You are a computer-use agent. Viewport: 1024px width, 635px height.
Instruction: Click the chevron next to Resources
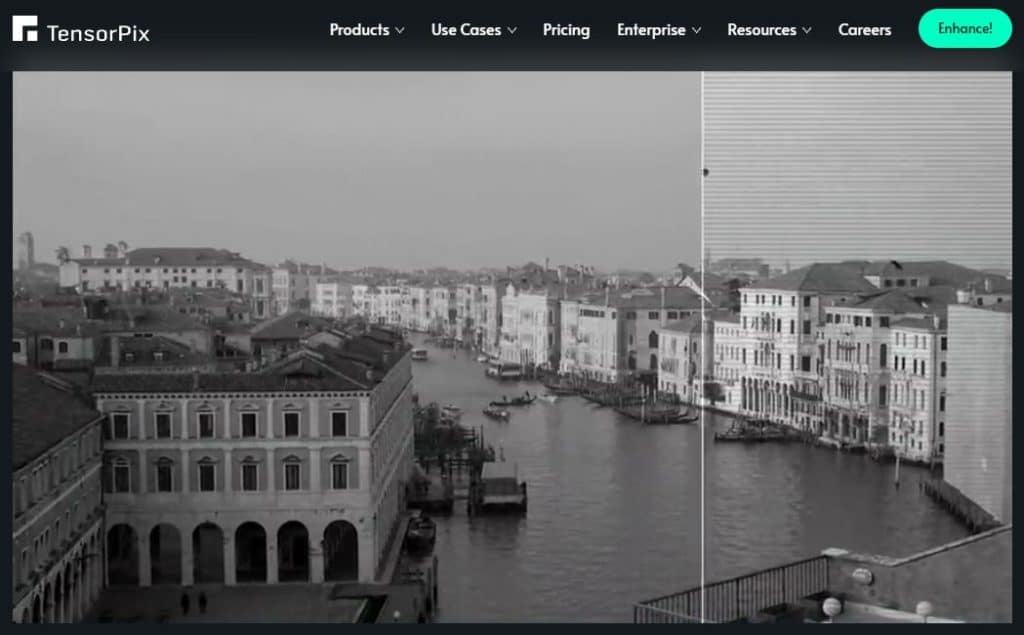click(808, 31)
